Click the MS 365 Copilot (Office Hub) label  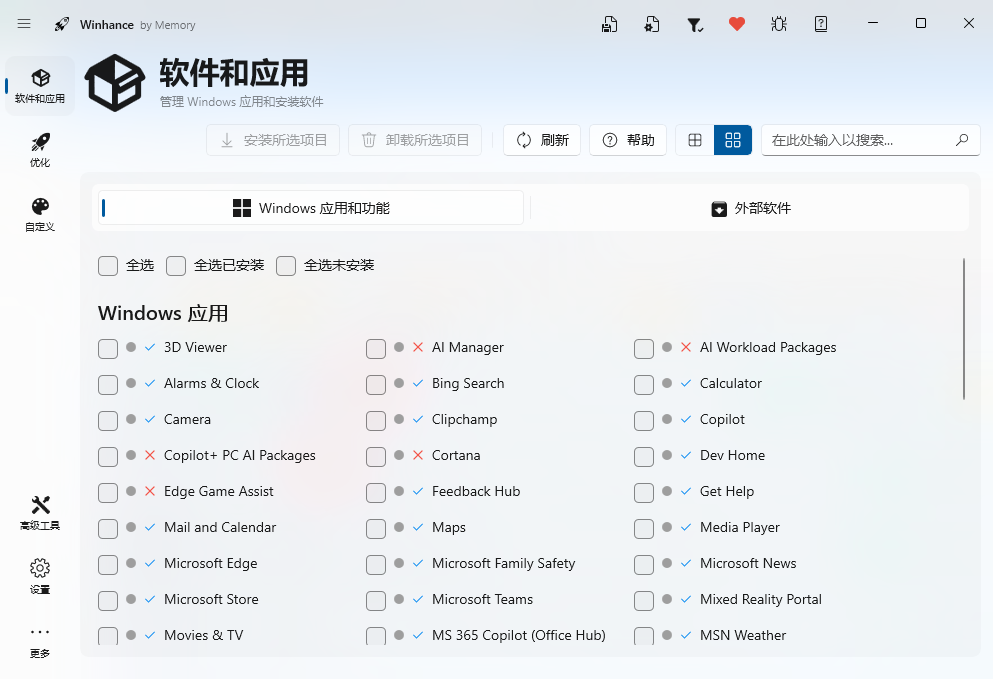pyautogui.click(x=519, y=635)
